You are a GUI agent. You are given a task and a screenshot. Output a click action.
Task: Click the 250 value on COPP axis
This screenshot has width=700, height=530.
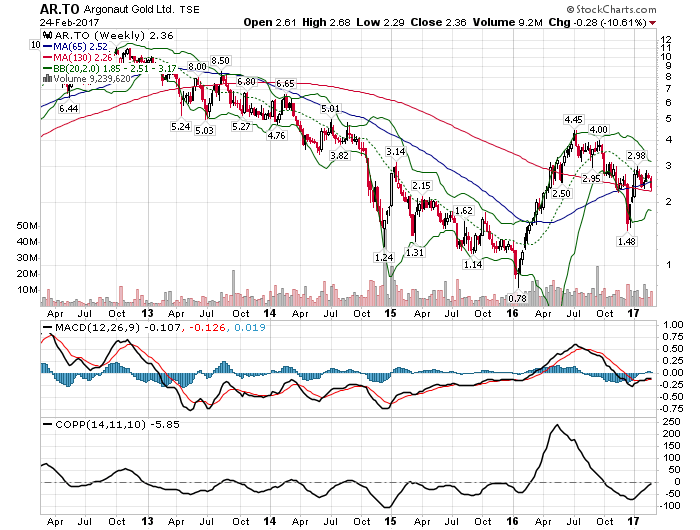(671, 421)
